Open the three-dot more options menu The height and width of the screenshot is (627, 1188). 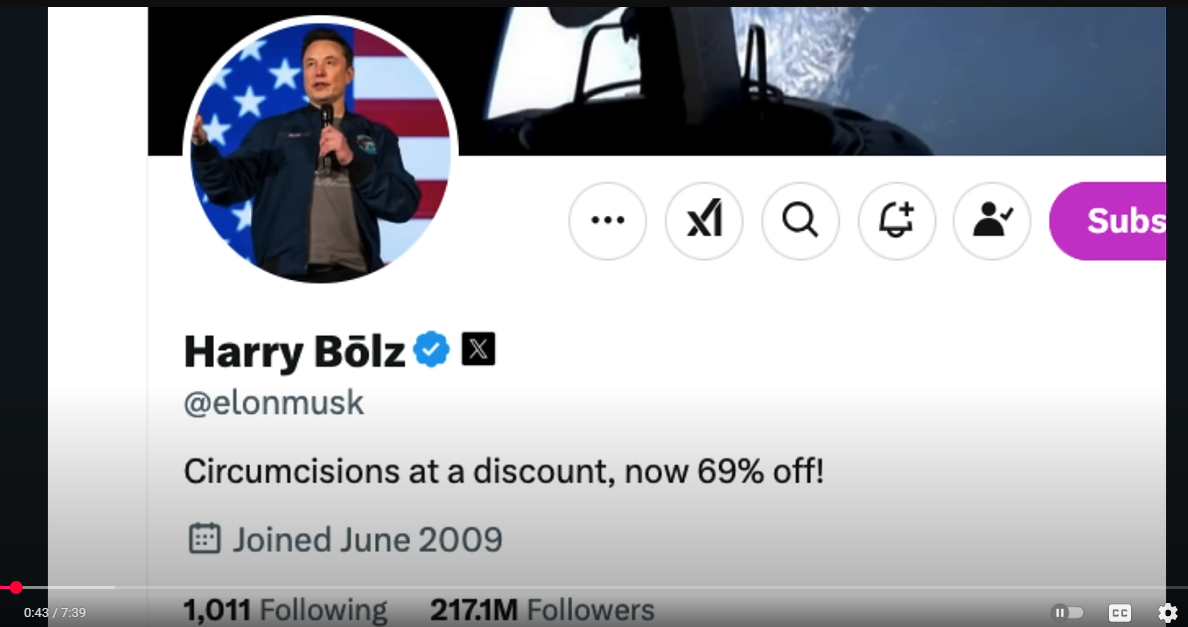[x=608, y=221]
